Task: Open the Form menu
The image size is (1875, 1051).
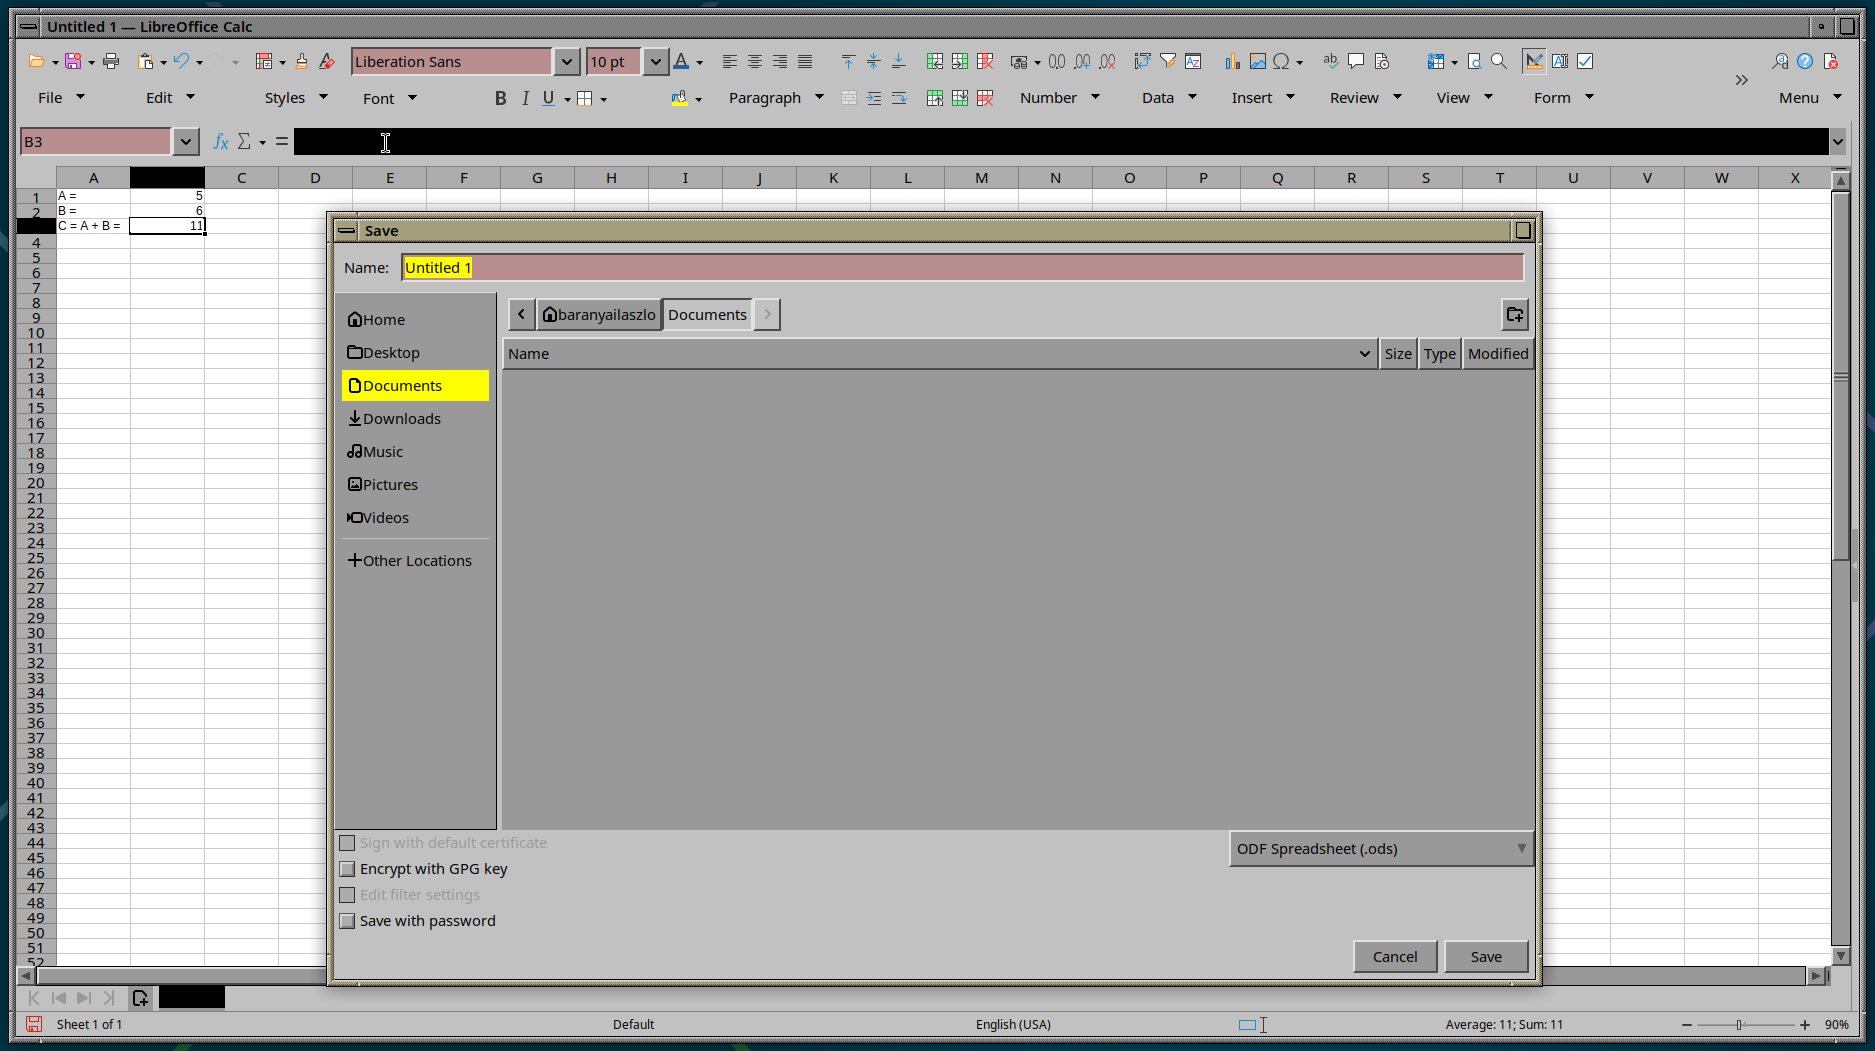Action: pyautogui.click(x=1563, y=98)
